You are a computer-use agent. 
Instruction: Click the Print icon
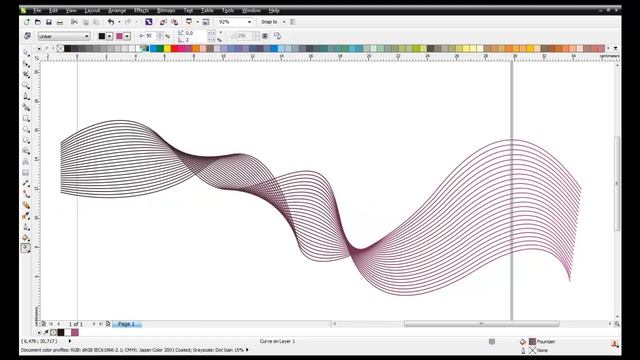click(60, 22)
